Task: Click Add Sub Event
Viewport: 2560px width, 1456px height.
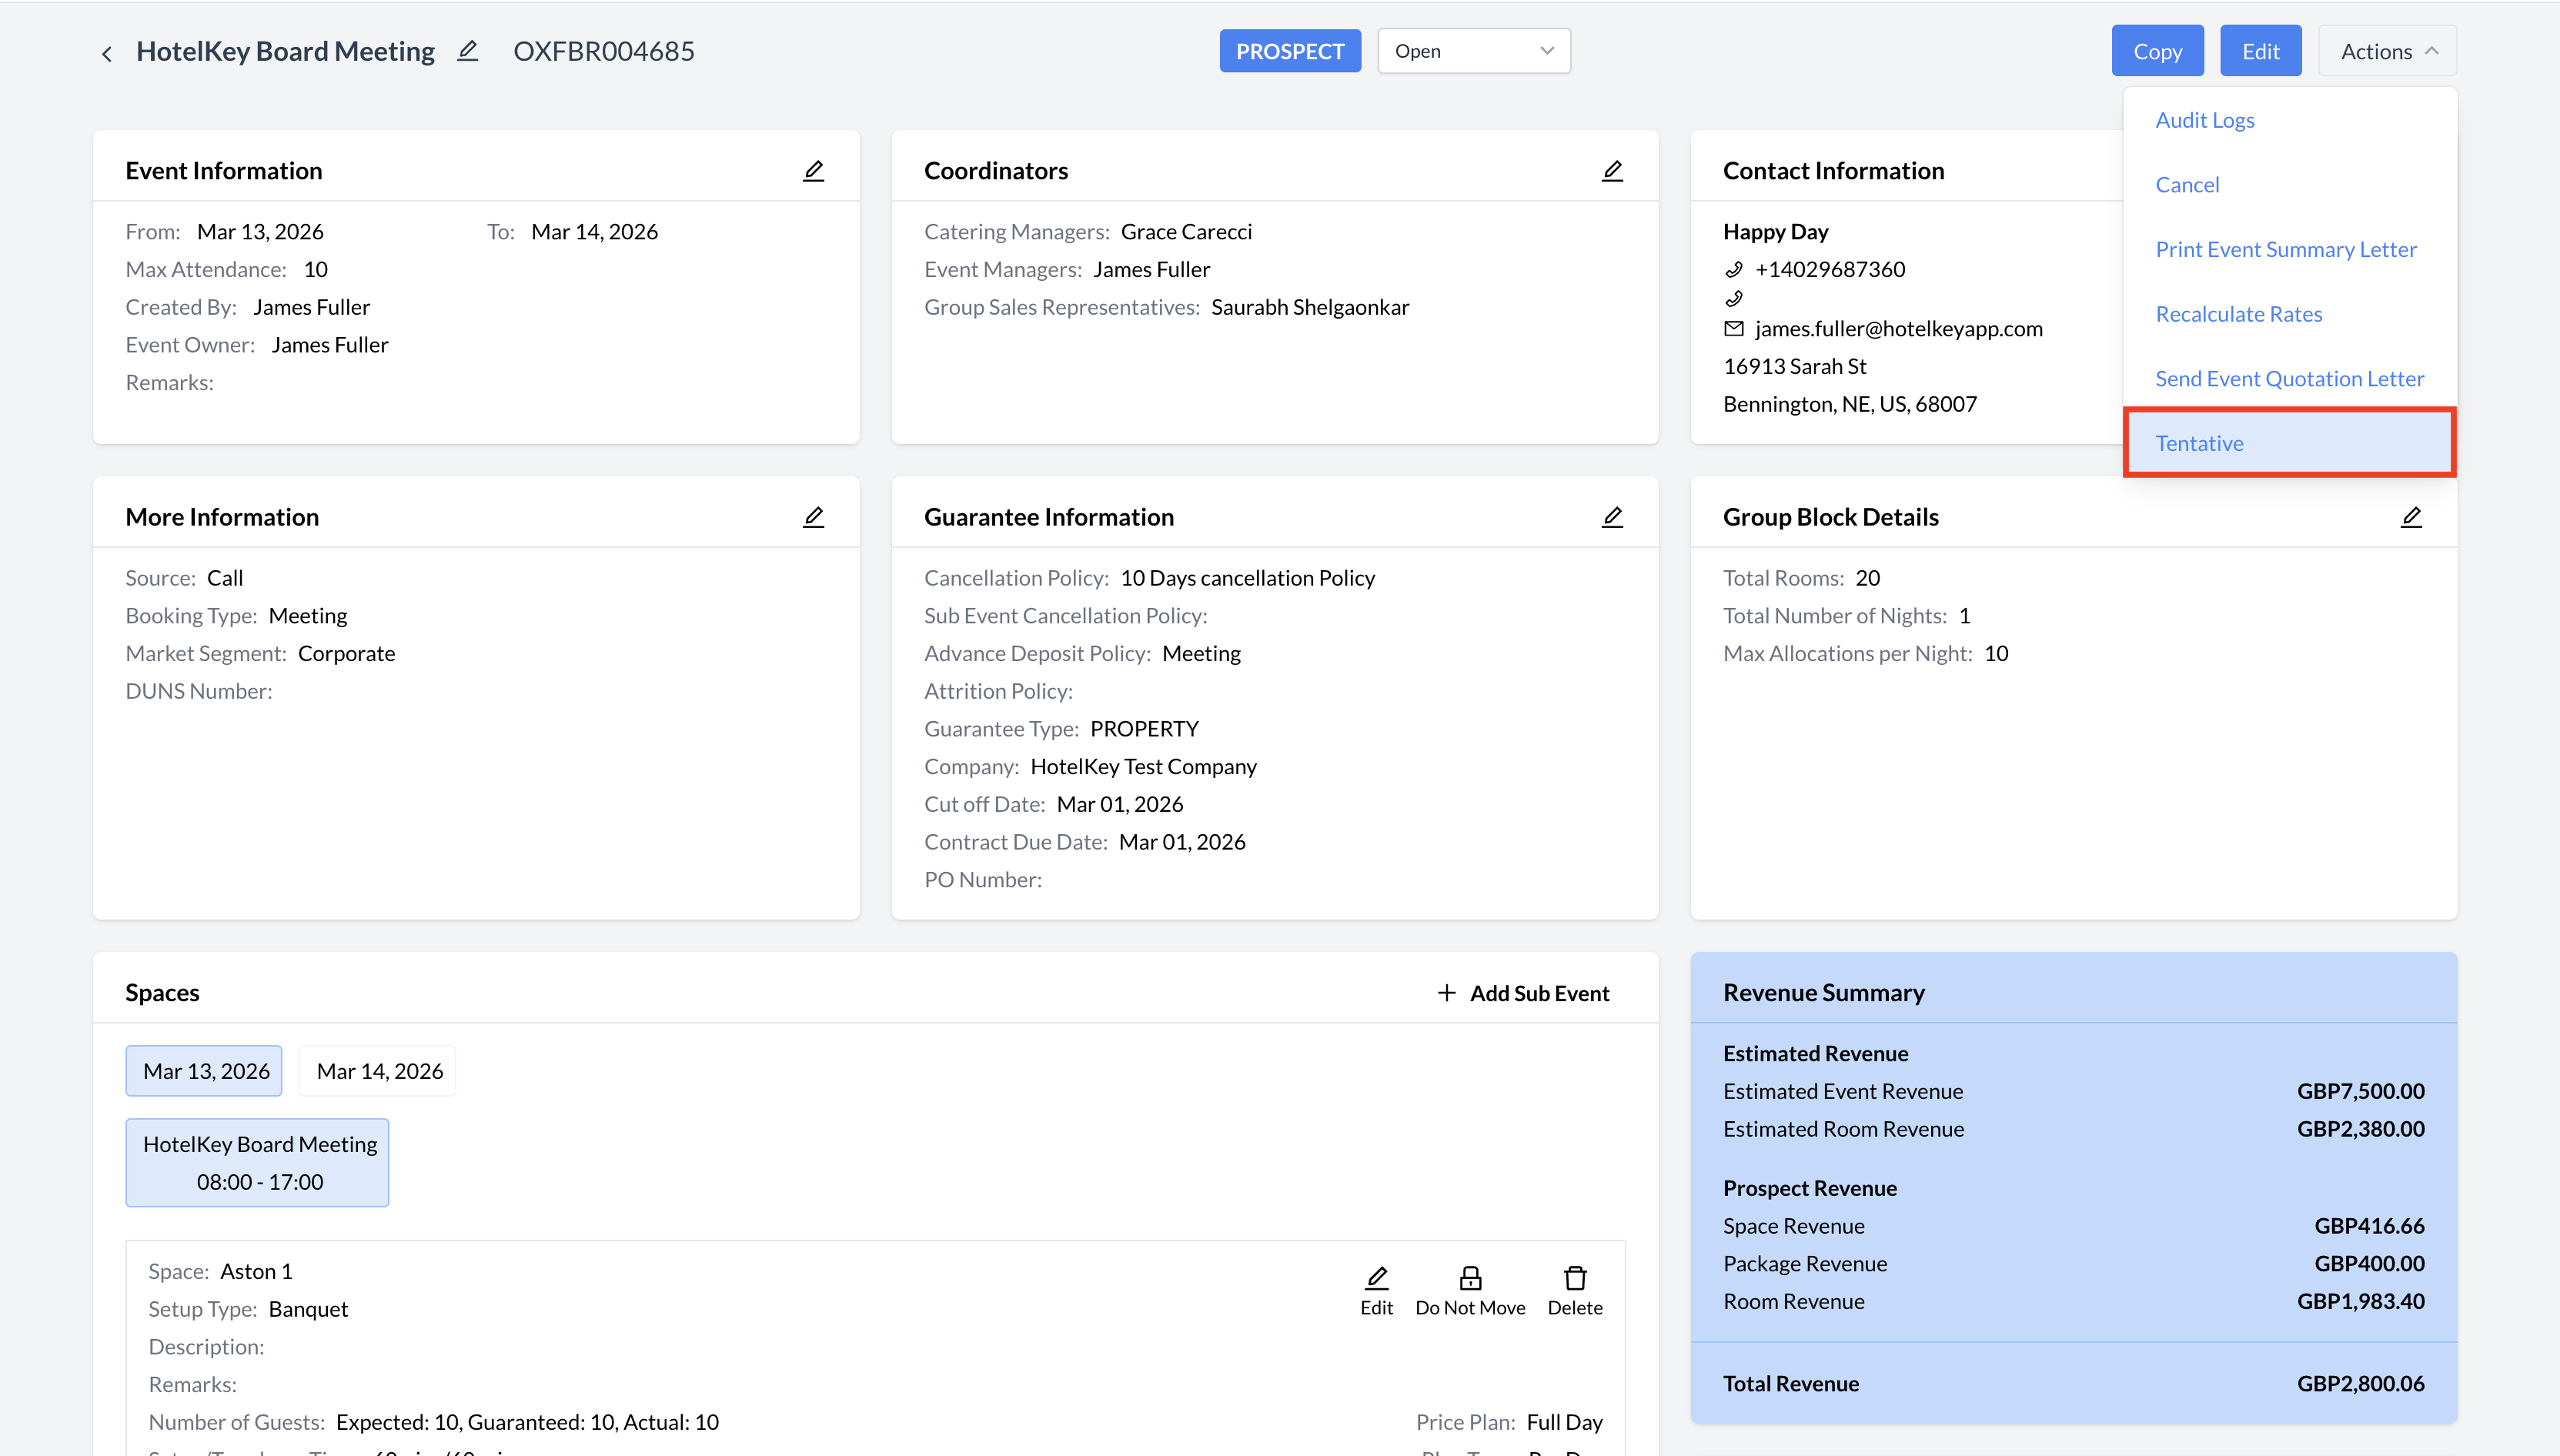Action: [1523, 993]
